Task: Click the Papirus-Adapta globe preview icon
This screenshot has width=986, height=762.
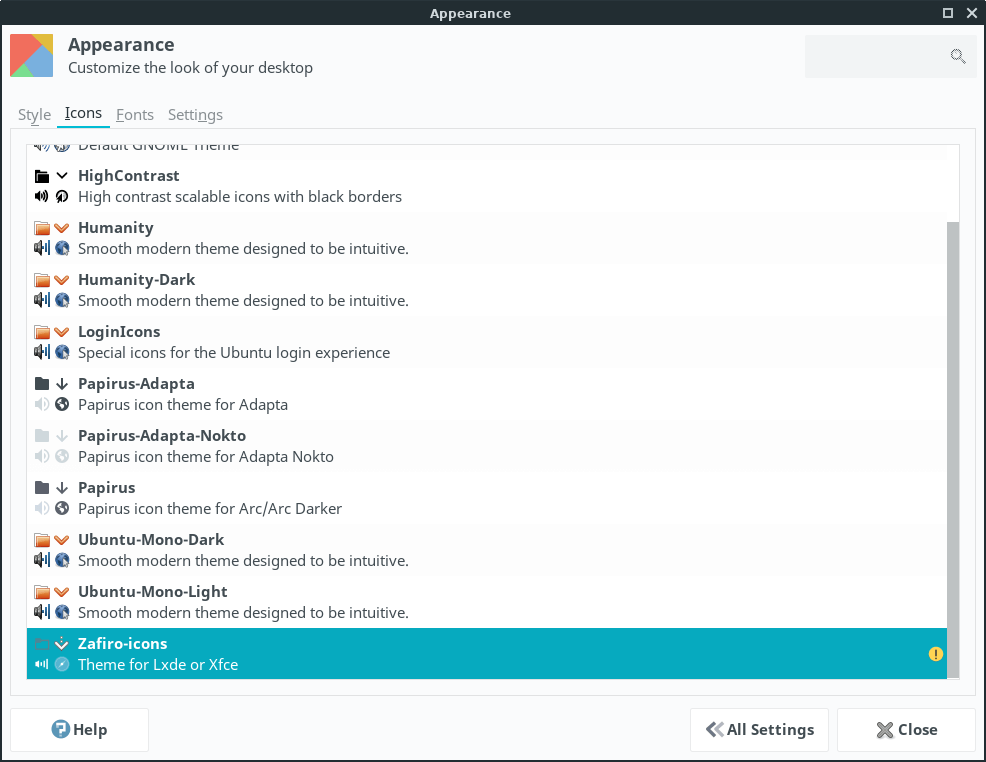Action: coord(62,404)
